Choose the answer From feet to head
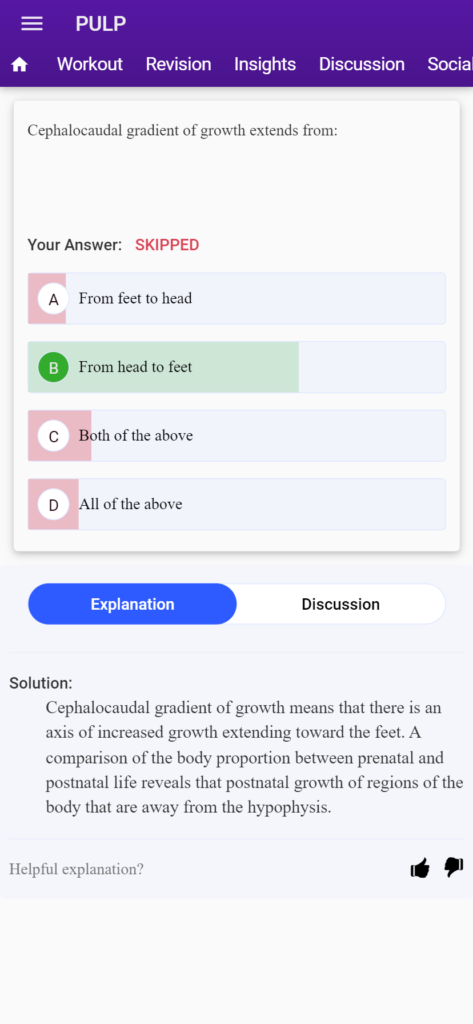Viewport: 473px width, 1024px height. [236, 298]
